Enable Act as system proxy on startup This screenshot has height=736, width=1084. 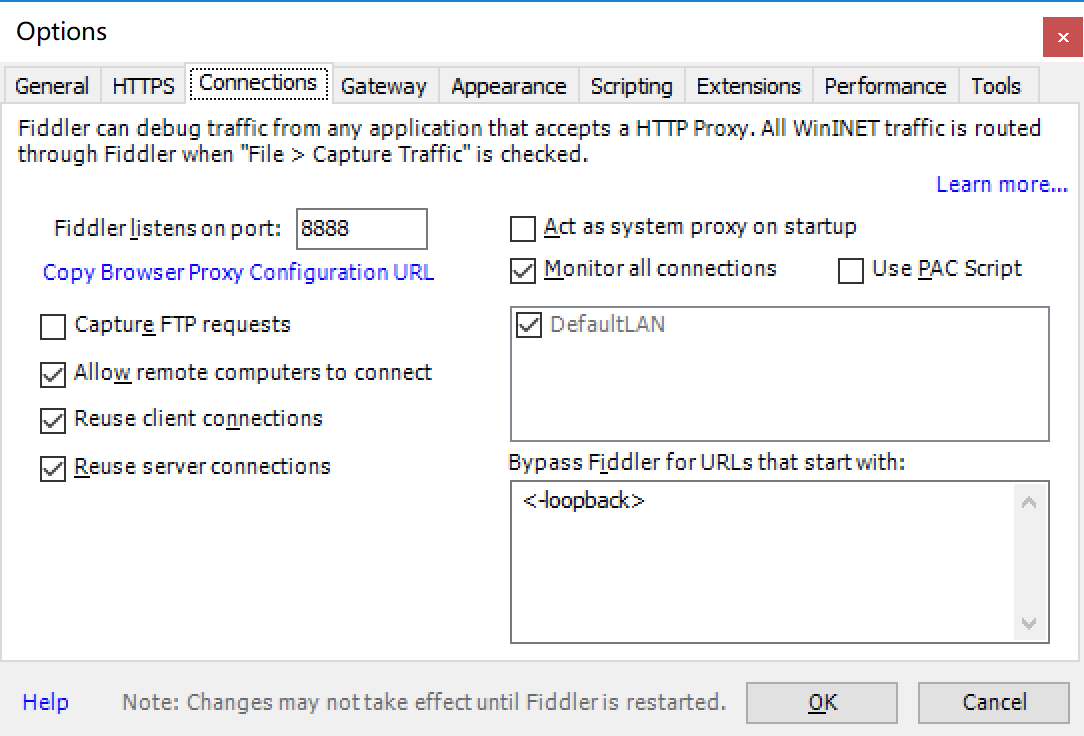coord(523,229)
